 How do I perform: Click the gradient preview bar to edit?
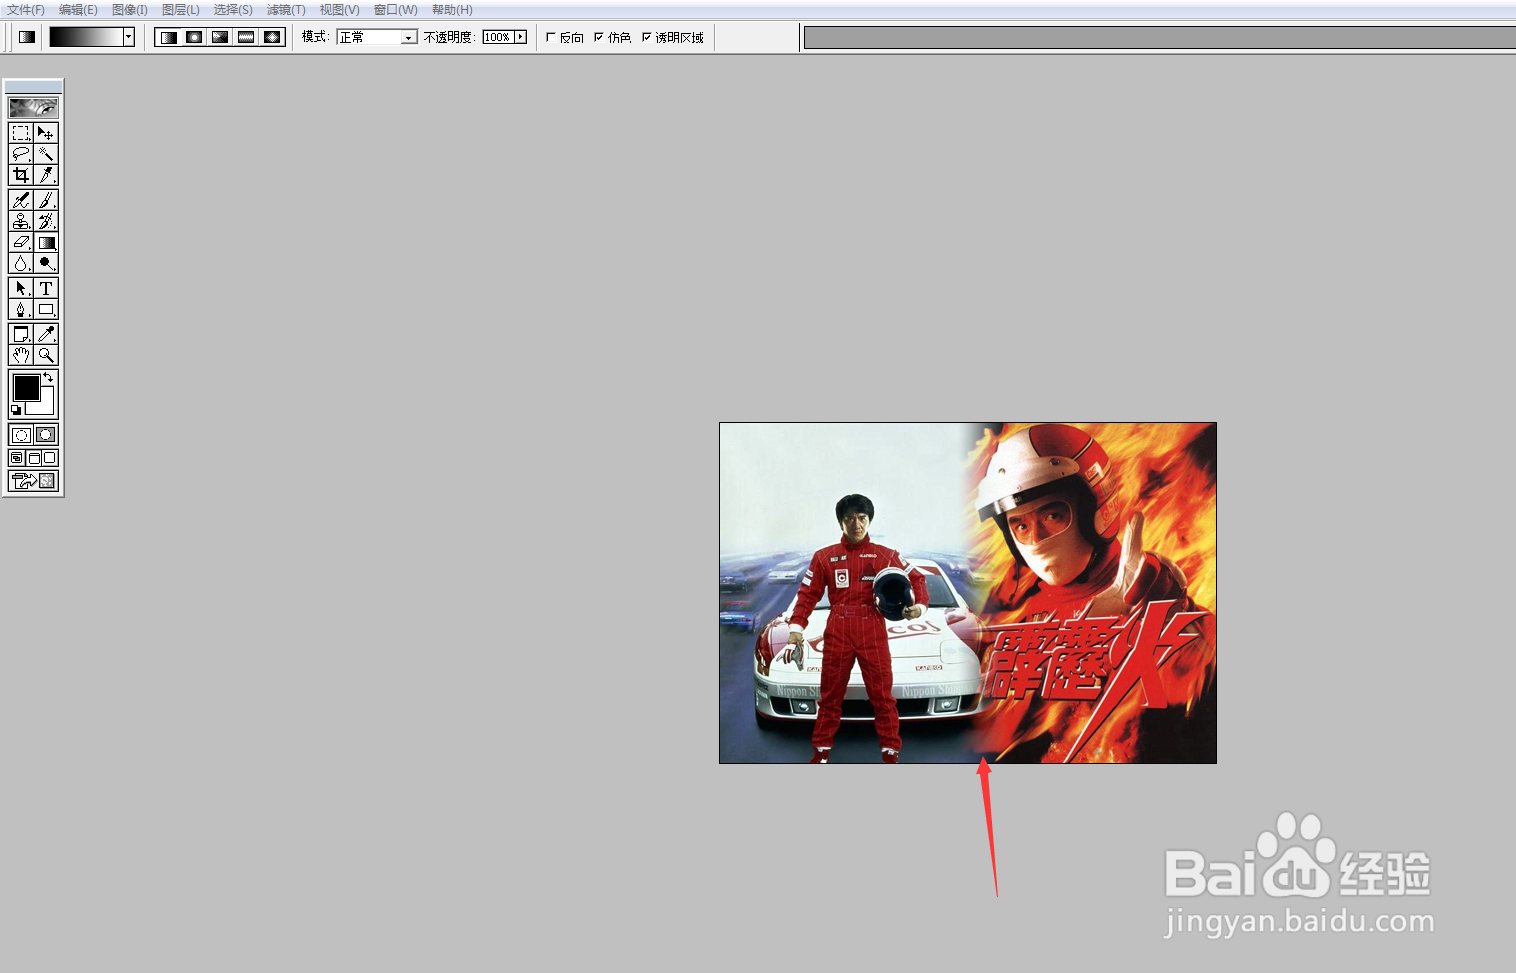(86, 37)
